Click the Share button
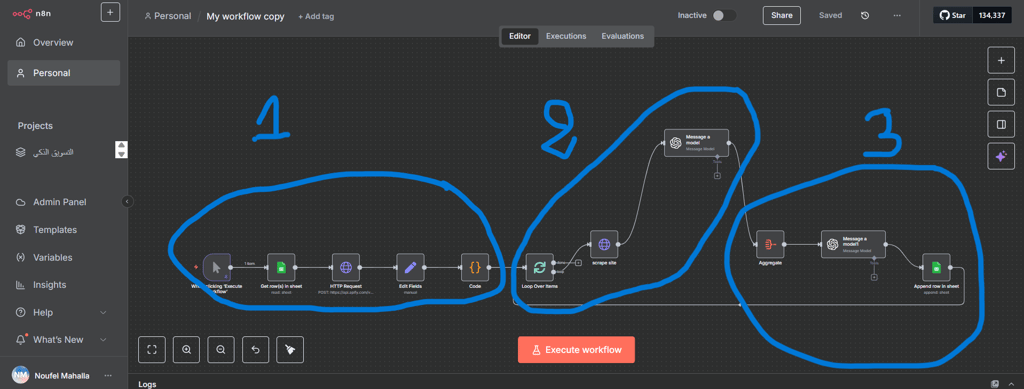This screenshot has height=389, width=1024. coord(782,15)
